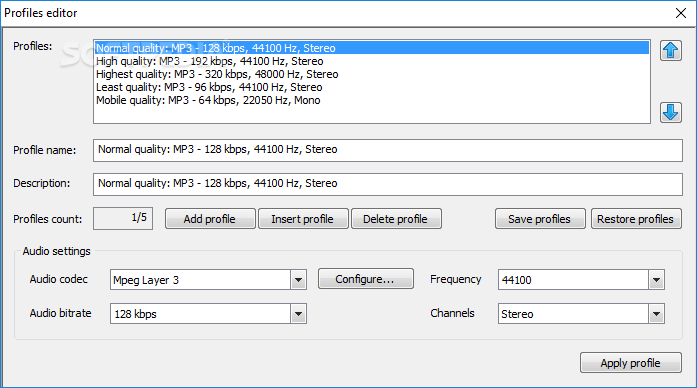This screenshot has width=697, height=388.
Task: Apply the current profile
Action: coord(630,363)
